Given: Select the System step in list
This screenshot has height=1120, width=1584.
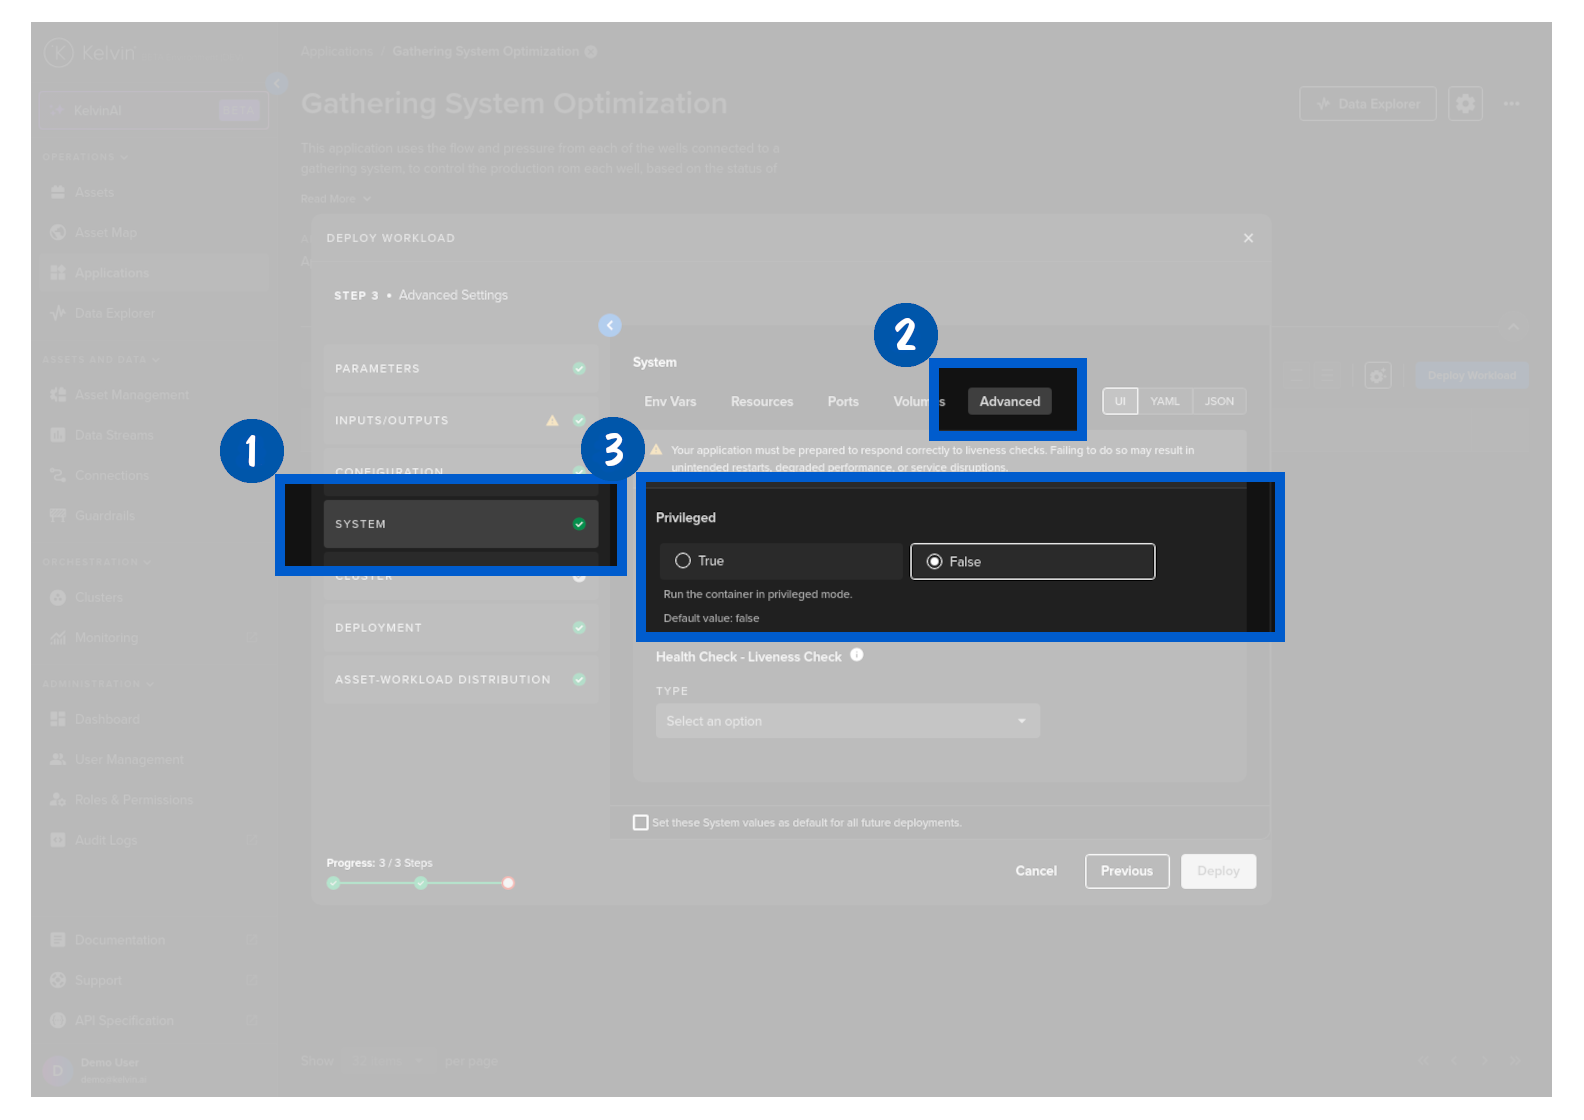Looking at the screenshot, I should tap(460, 524).
